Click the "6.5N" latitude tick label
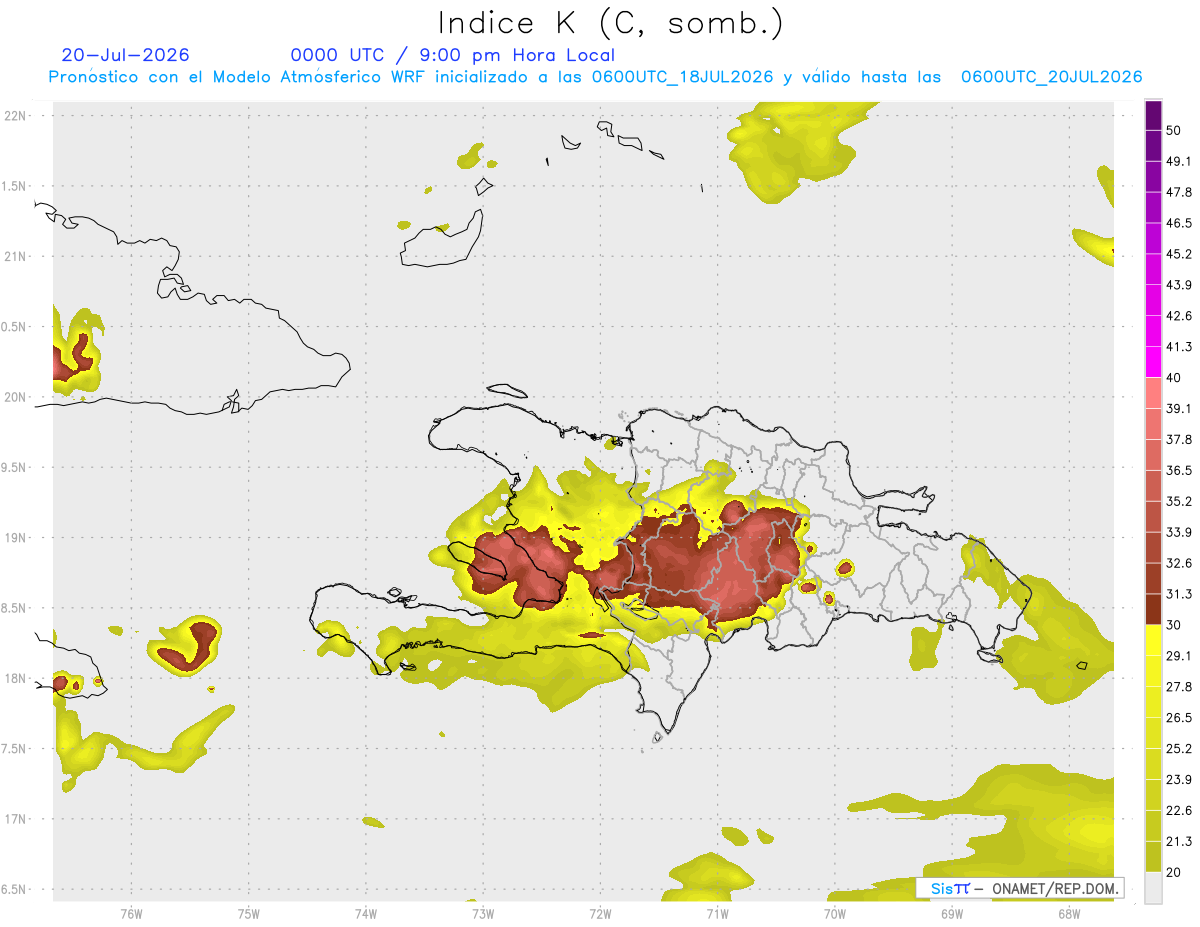The height and width of the screenshot is (927, 1200). (x=13, y=889)
